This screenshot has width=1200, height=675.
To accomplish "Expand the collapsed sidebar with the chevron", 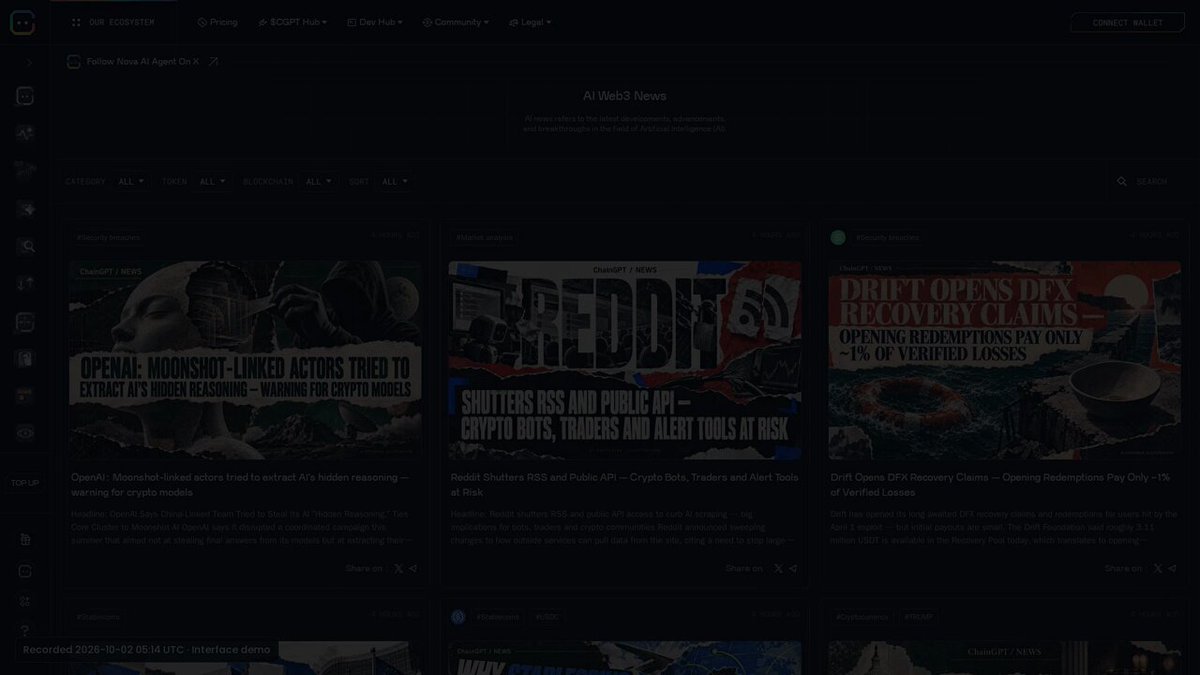I will click(29, 62).
